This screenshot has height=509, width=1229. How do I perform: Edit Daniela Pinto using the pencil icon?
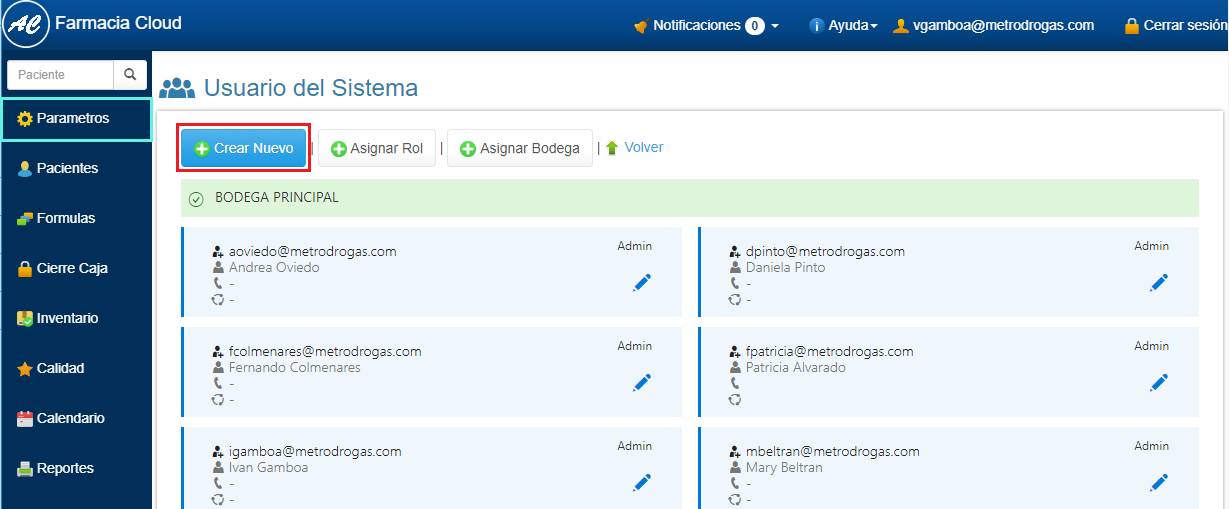click(1159, 283)
